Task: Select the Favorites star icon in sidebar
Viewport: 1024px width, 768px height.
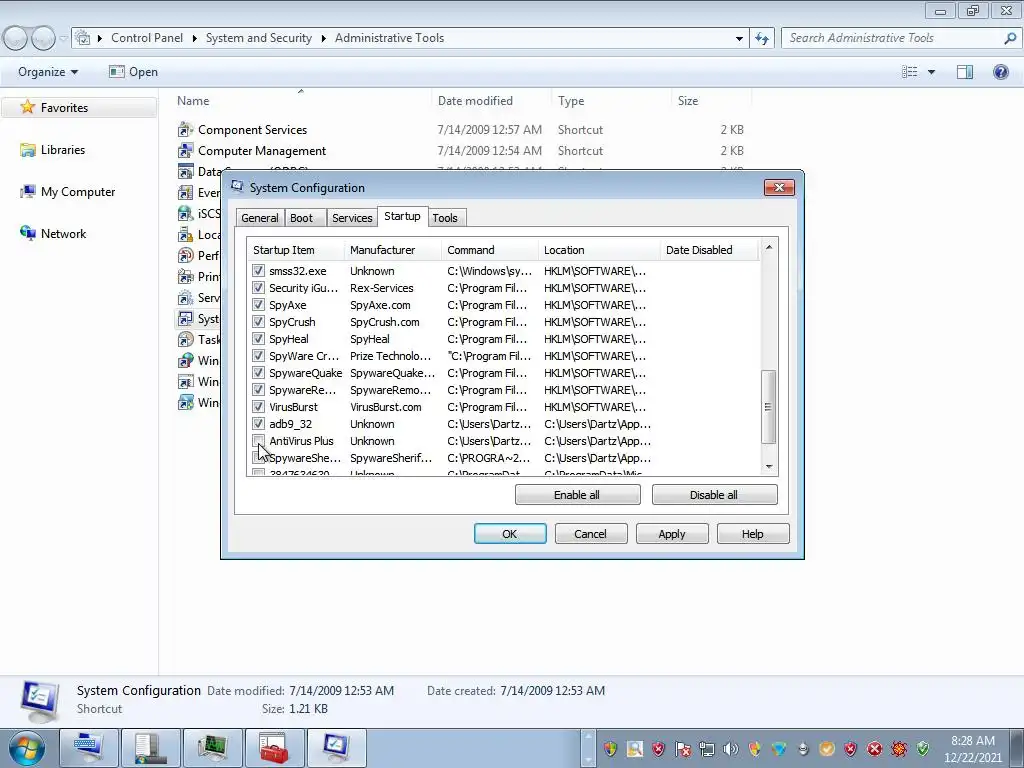Action: [x=27, y=107]
